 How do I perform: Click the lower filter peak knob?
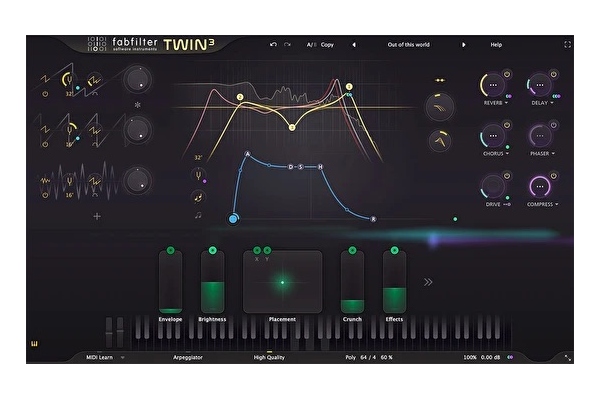click(x=440, y=140)
